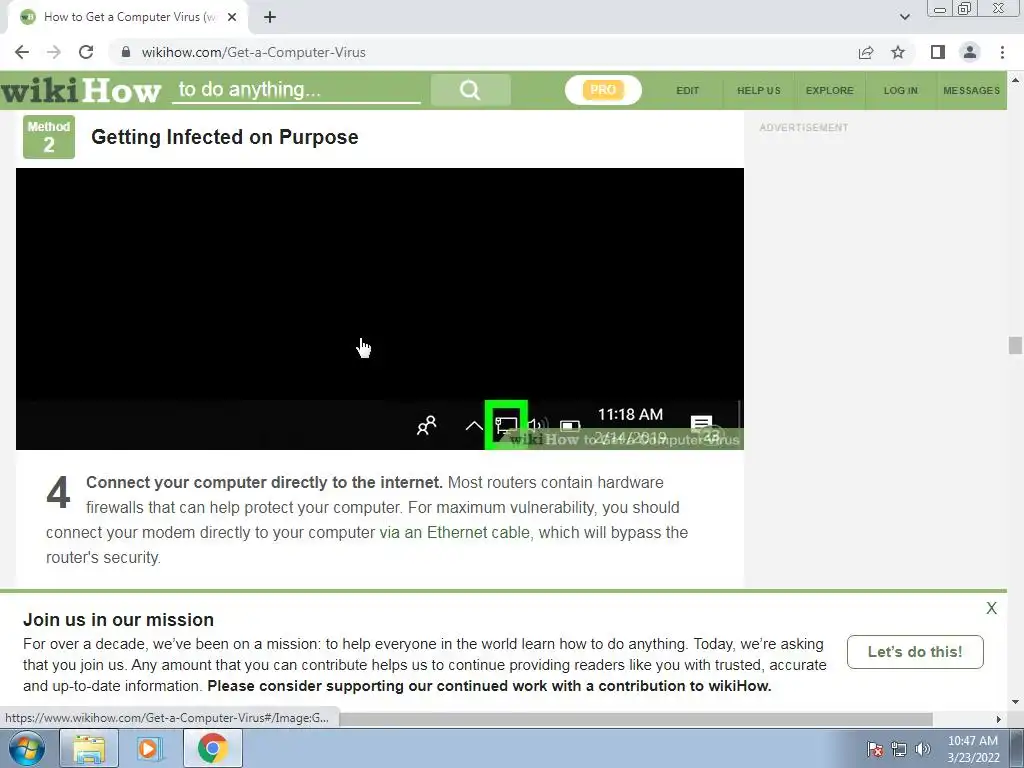1024x768 pixels.
Task: Launch Windows Media Player from taskbar
Action: [x=150, y=748]
